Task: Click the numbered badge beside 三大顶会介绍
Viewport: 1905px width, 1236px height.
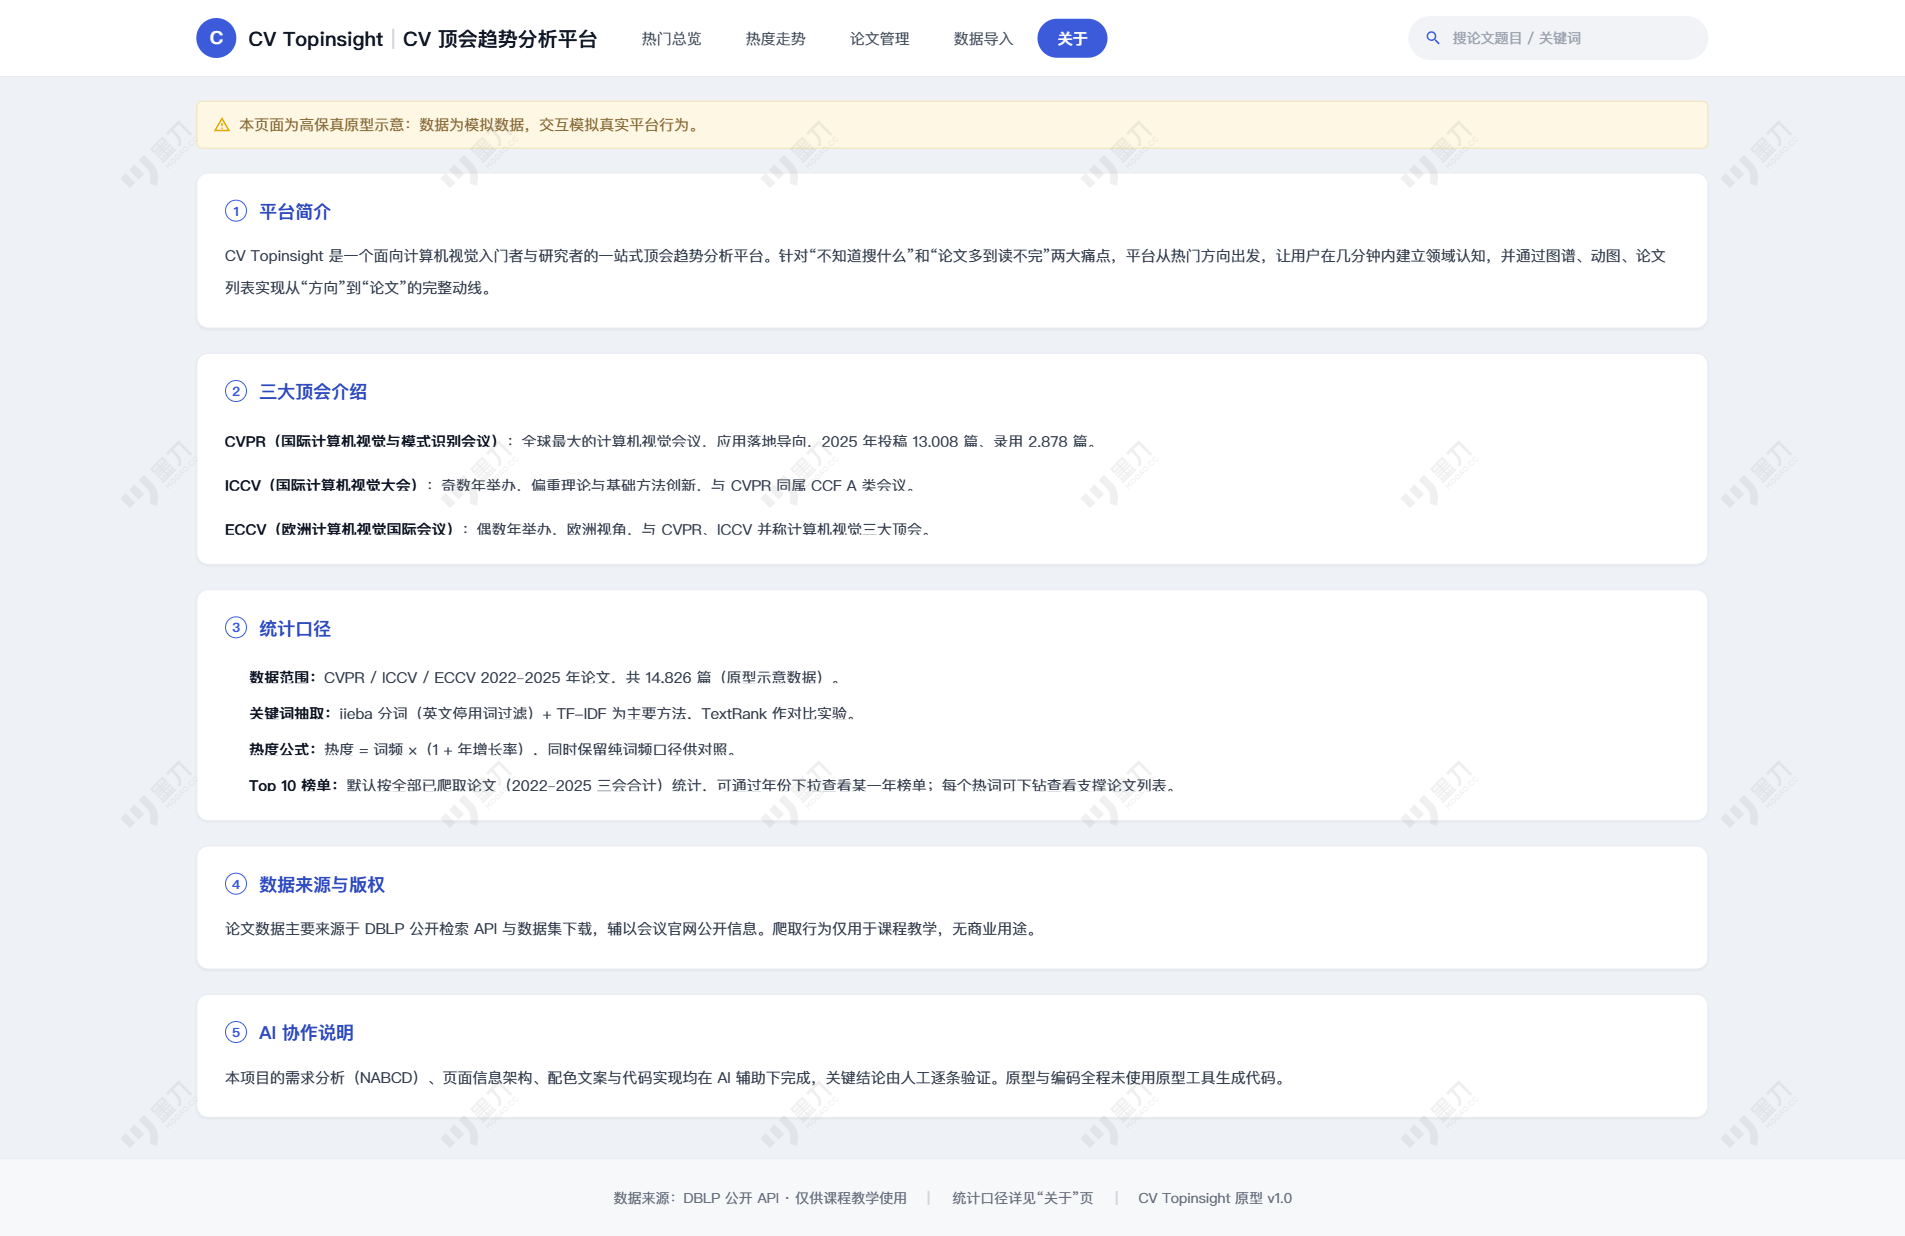Action: tap(236, 391)
